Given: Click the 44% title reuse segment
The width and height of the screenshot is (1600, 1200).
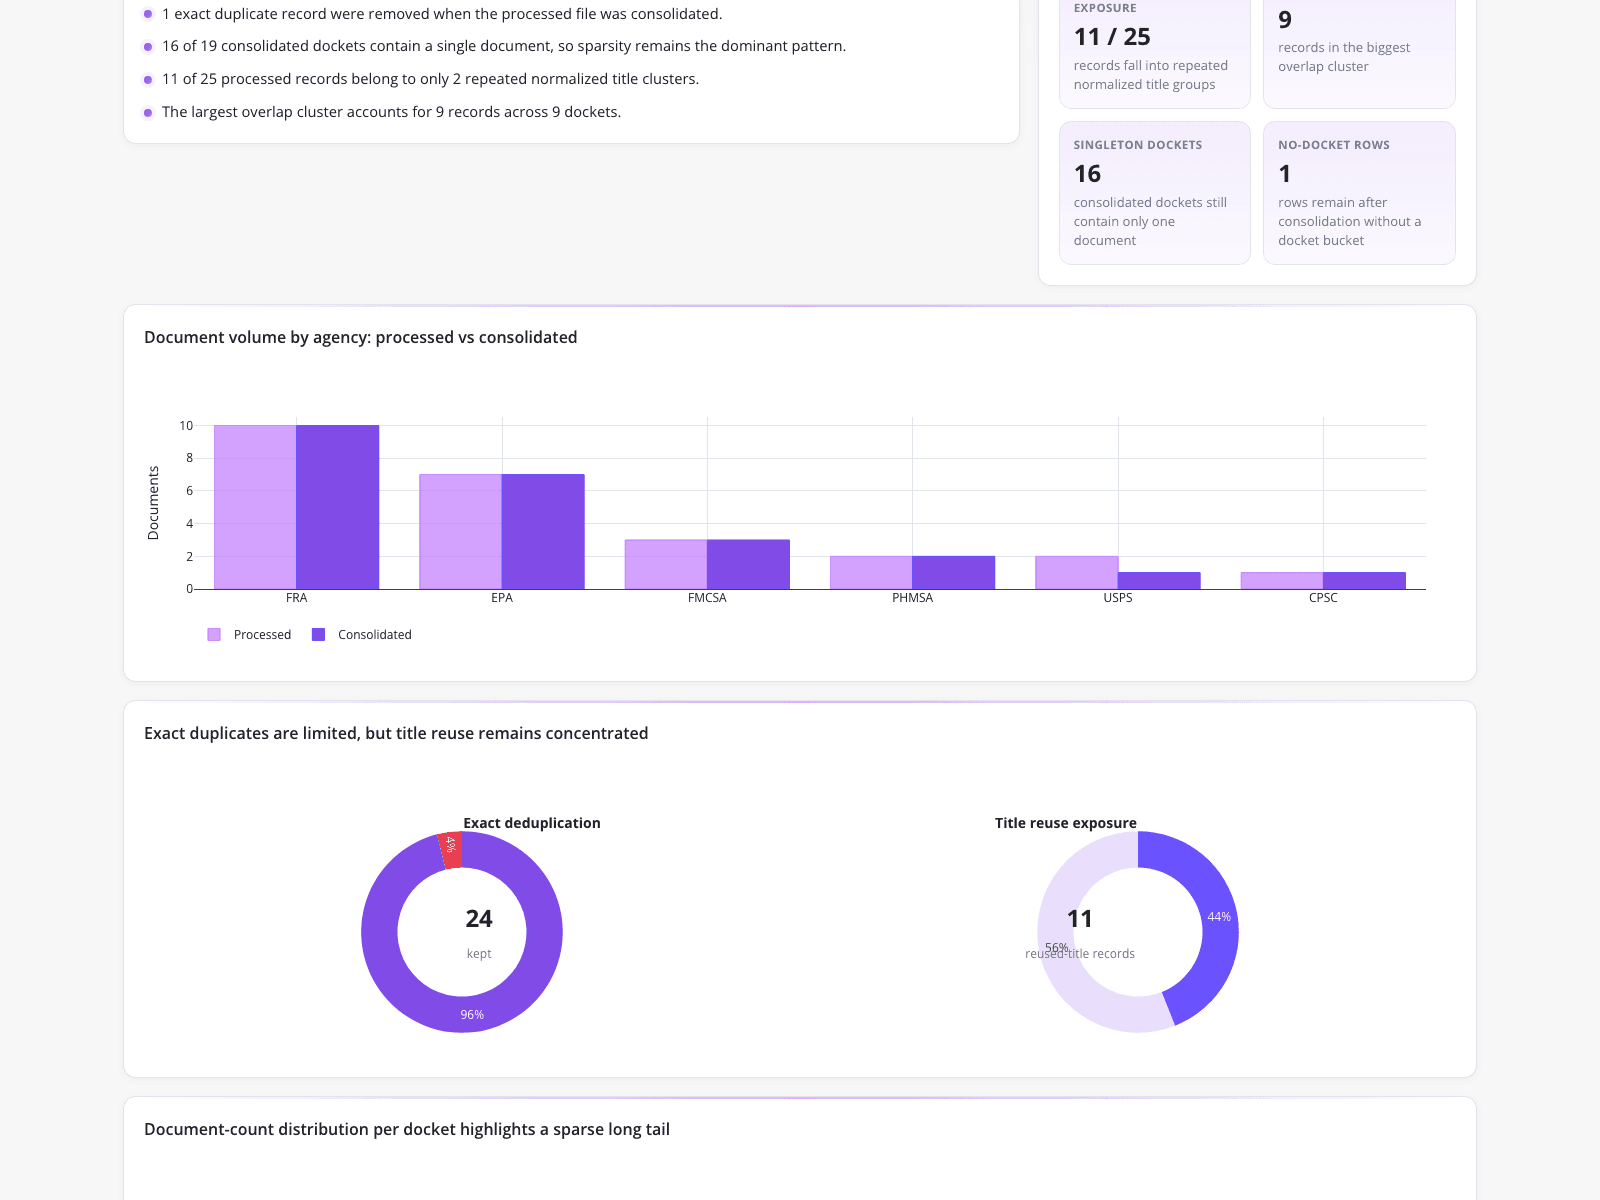Looking at the screenshot, I should [1219, 917].
